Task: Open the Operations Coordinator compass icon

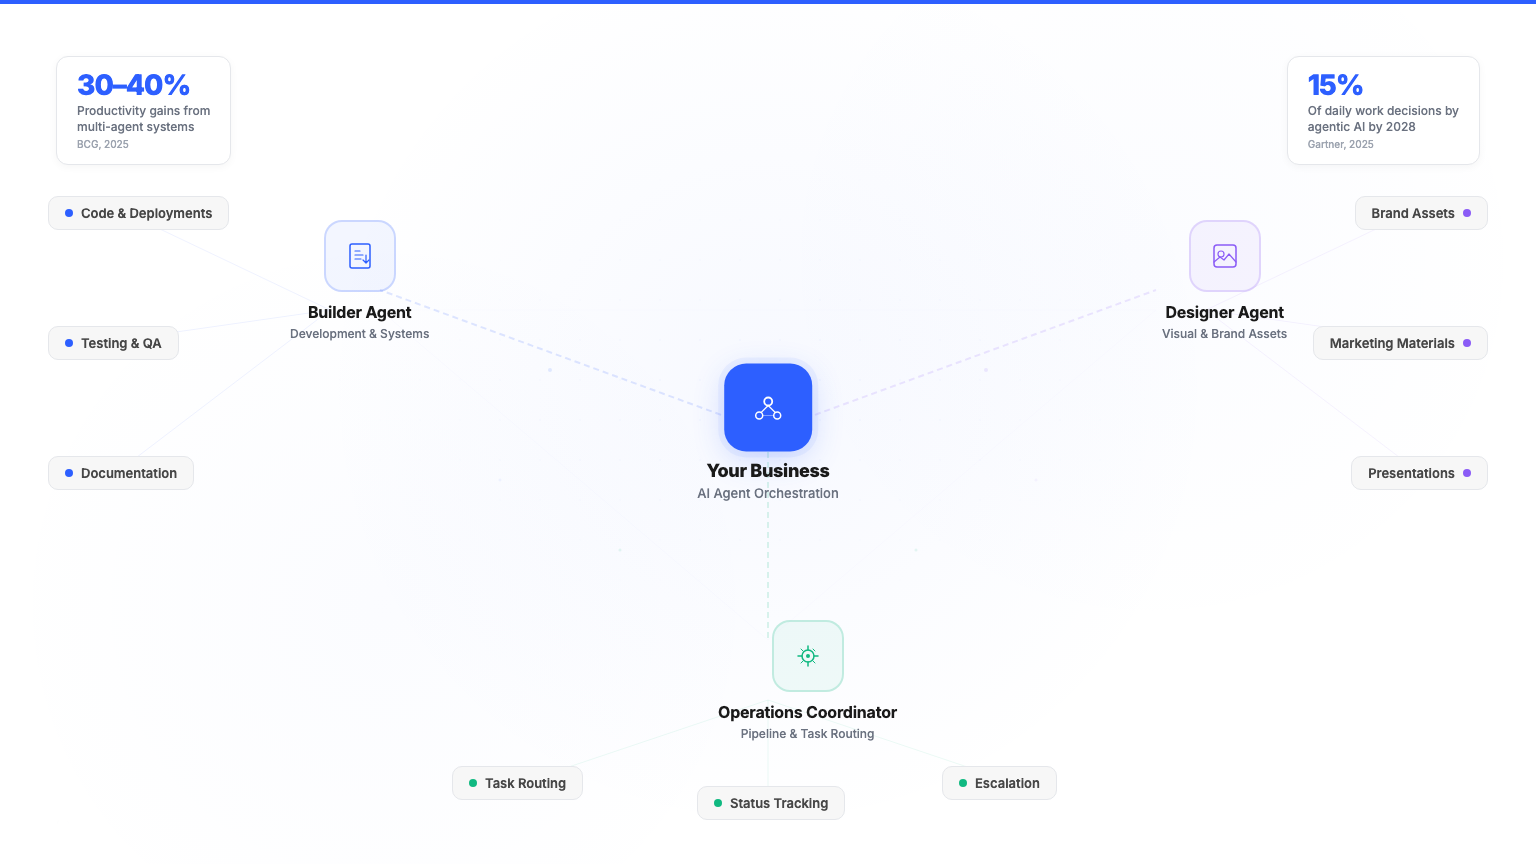Action: pyautogui.click(x=807, y=656)
